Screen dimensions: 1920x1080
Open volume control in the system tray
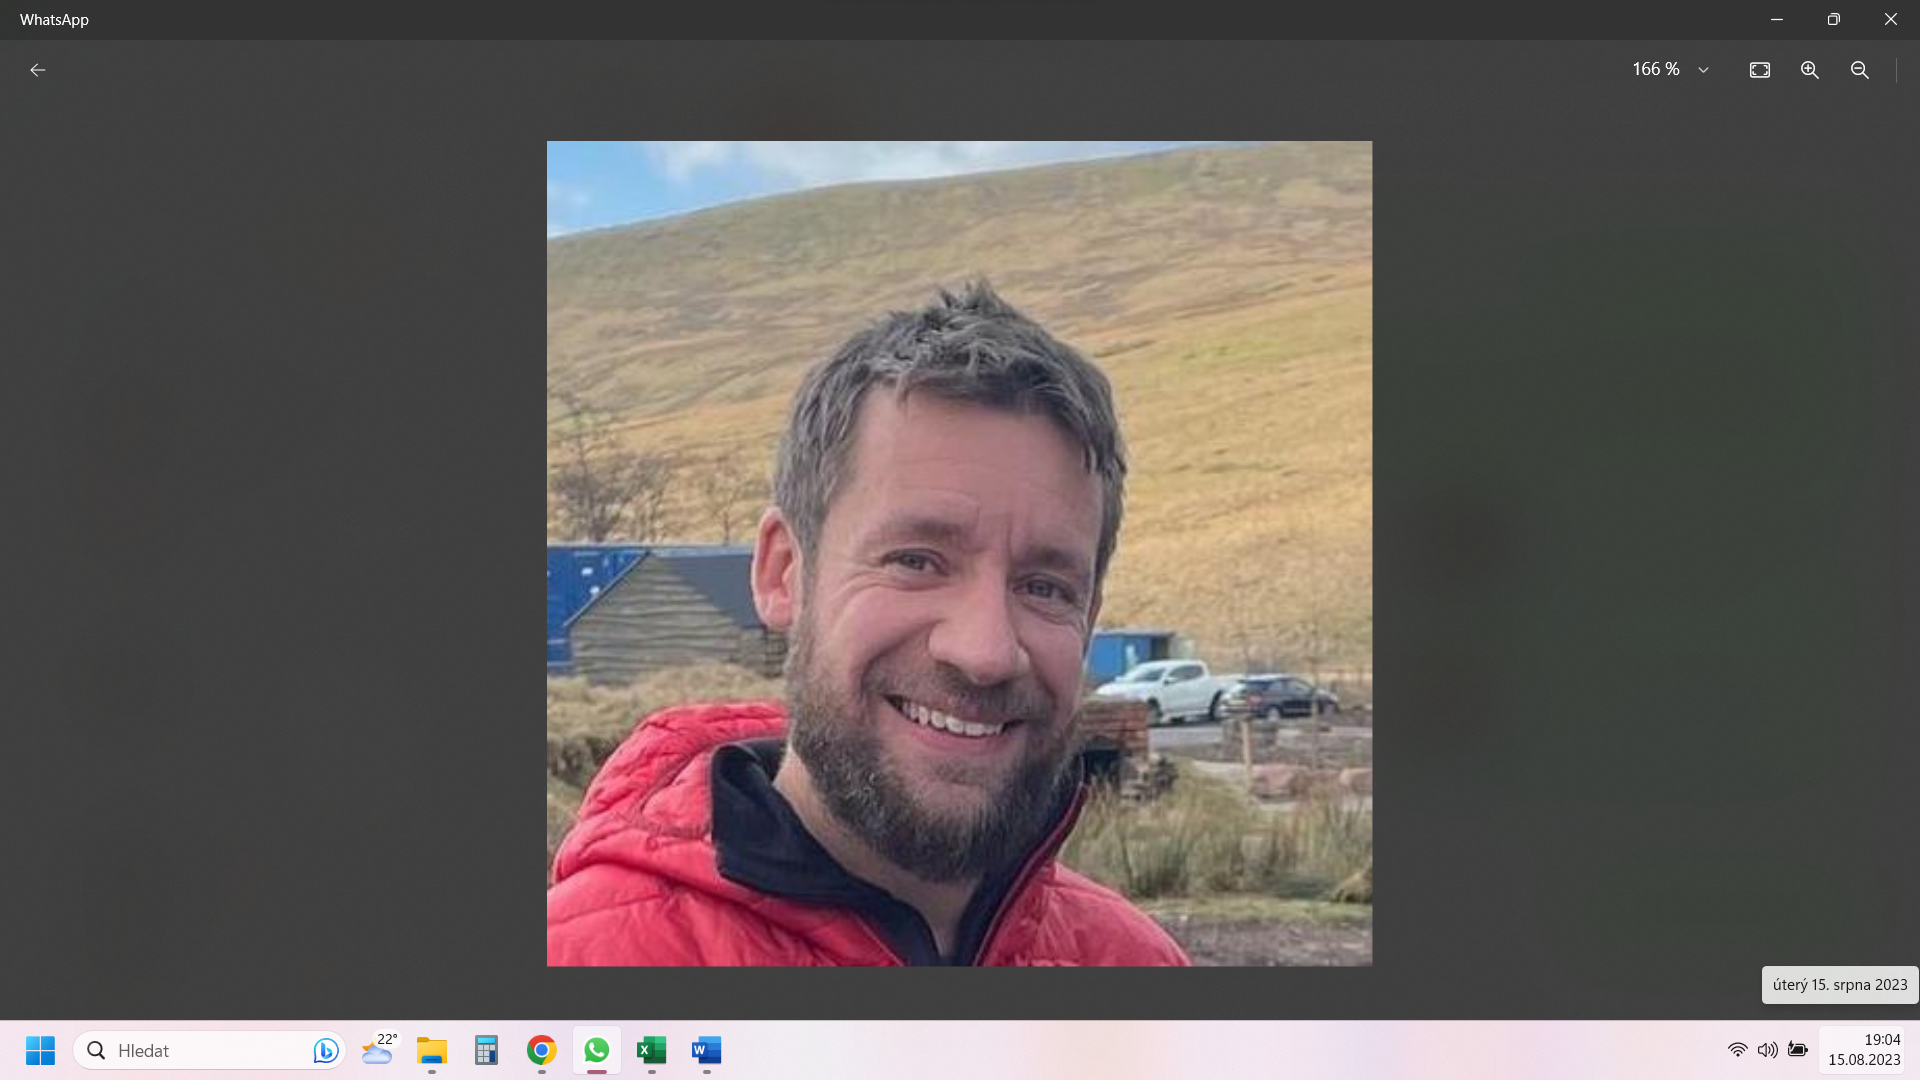tap(1767, 1050)
